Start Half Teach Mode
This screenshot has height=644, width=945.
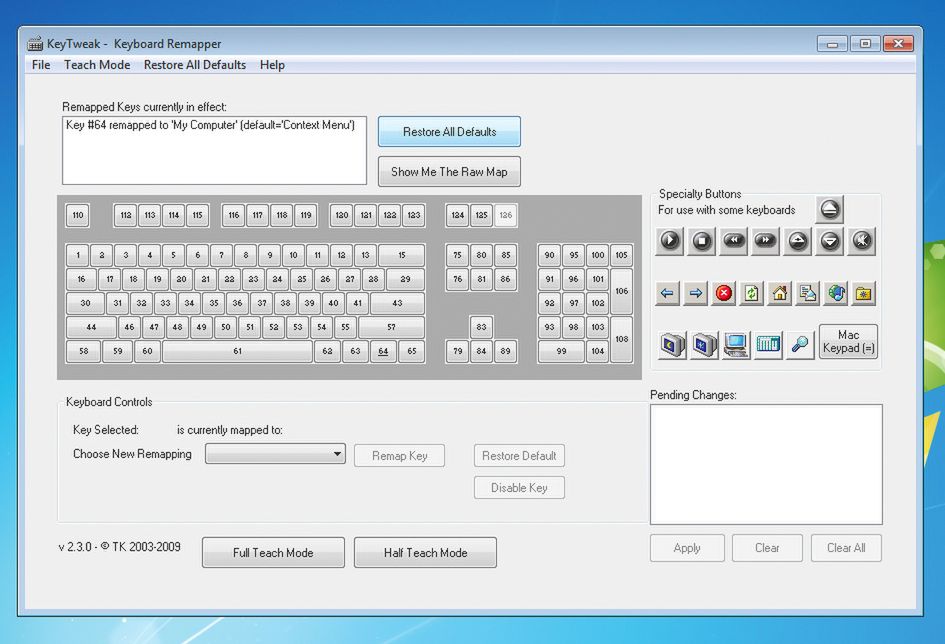click(x=425, y=552)
